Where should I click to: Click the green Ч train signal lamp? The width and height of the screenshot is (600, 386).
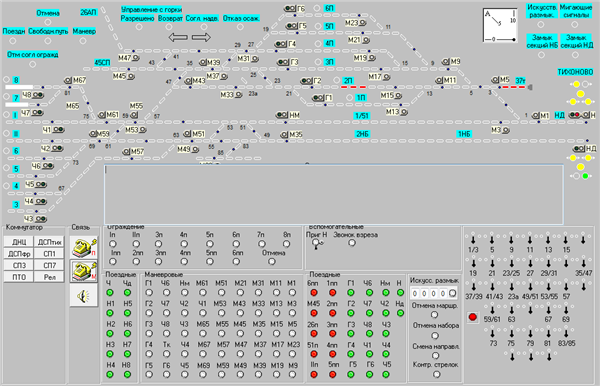pyautogui.click(x=110, y=293)
